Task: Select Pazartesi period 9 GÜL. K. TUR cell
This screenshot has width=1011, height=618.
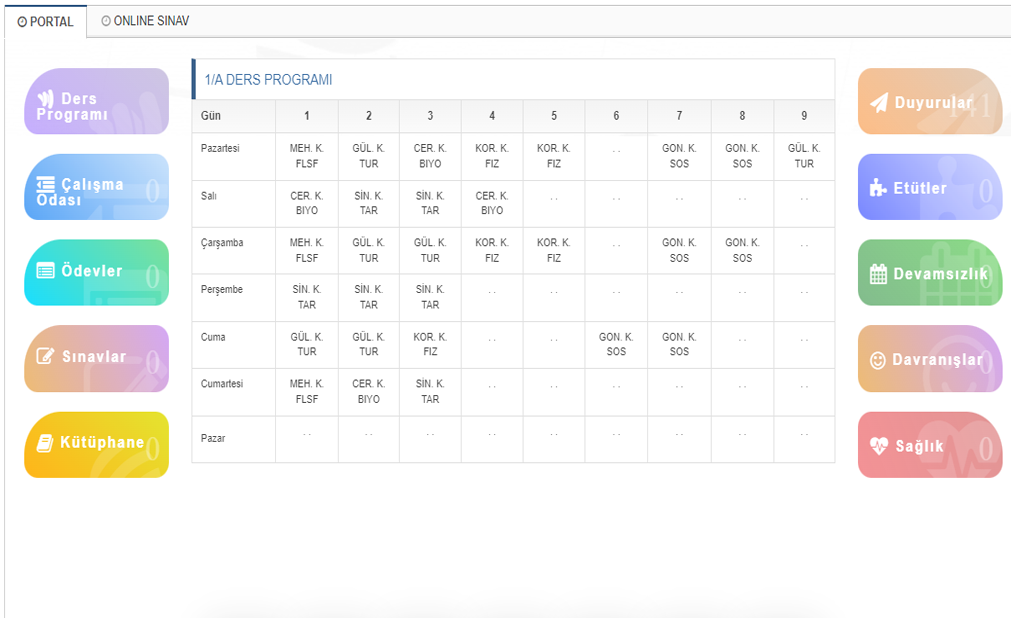Action: pos(803,156)
